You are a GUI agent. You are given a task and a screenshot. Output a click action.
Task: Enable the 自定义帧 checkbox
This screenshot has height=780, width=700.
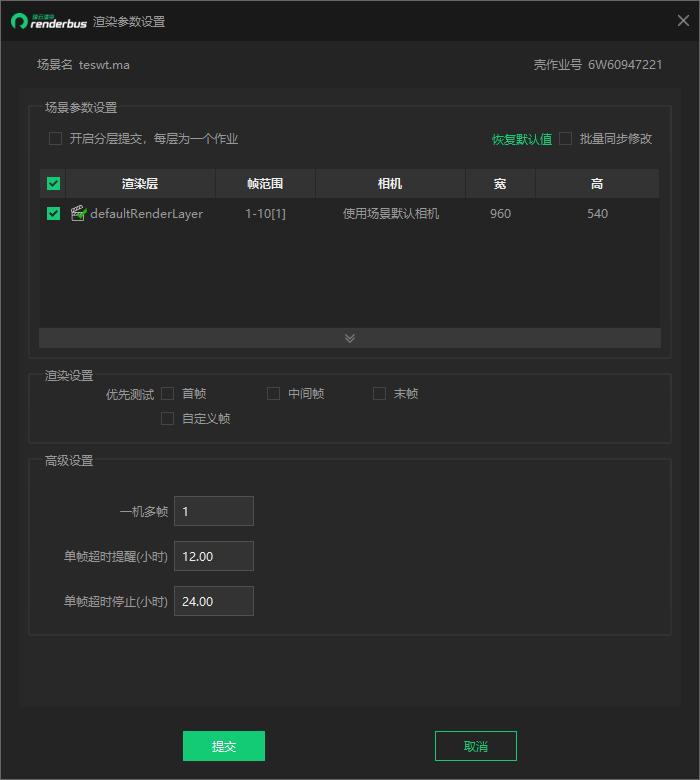(x=168, y=418)
